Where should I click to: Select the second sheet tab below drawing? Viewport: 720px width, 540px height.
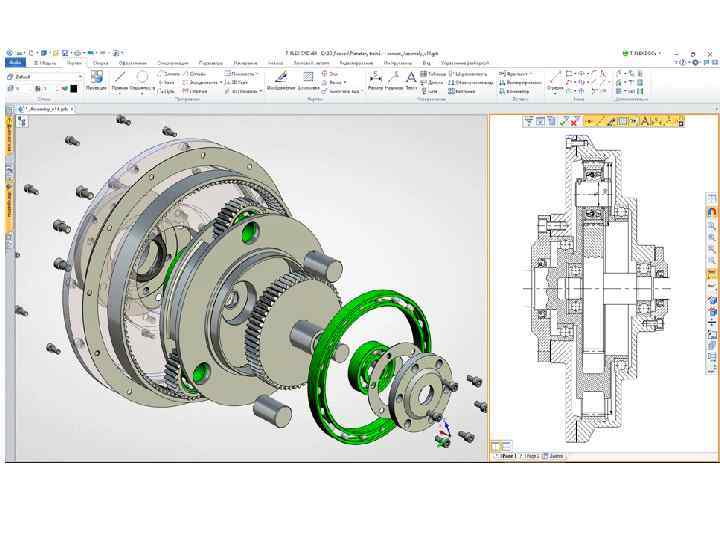coord(530,456)
